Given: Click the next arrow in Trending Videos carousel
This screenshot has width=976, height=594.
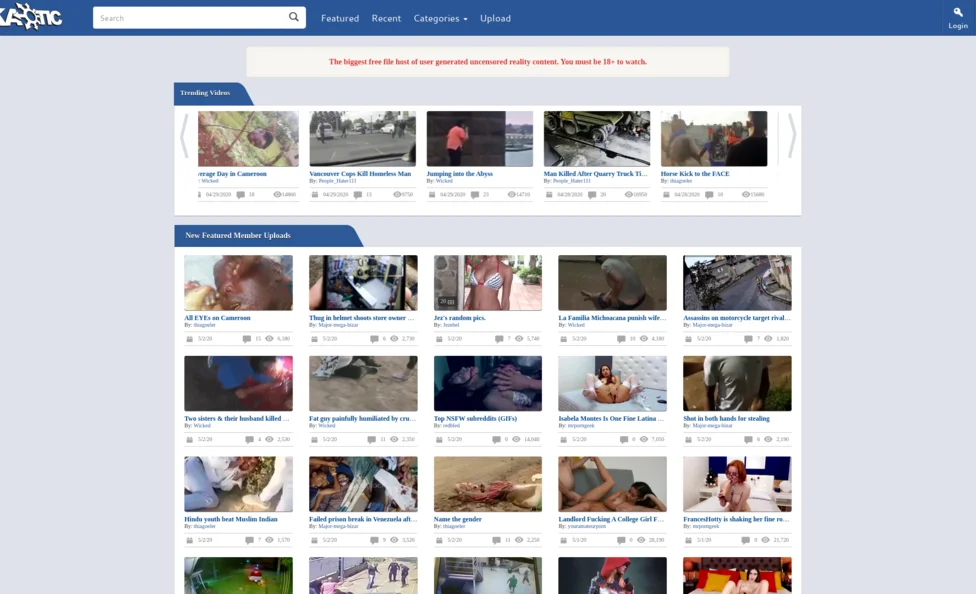Looking at the screenshot, I should 792,135.
